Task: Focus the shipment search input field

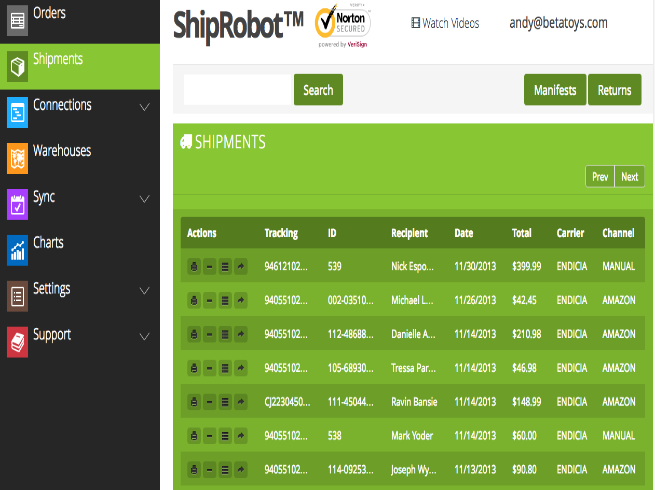Action: [237, 90]
